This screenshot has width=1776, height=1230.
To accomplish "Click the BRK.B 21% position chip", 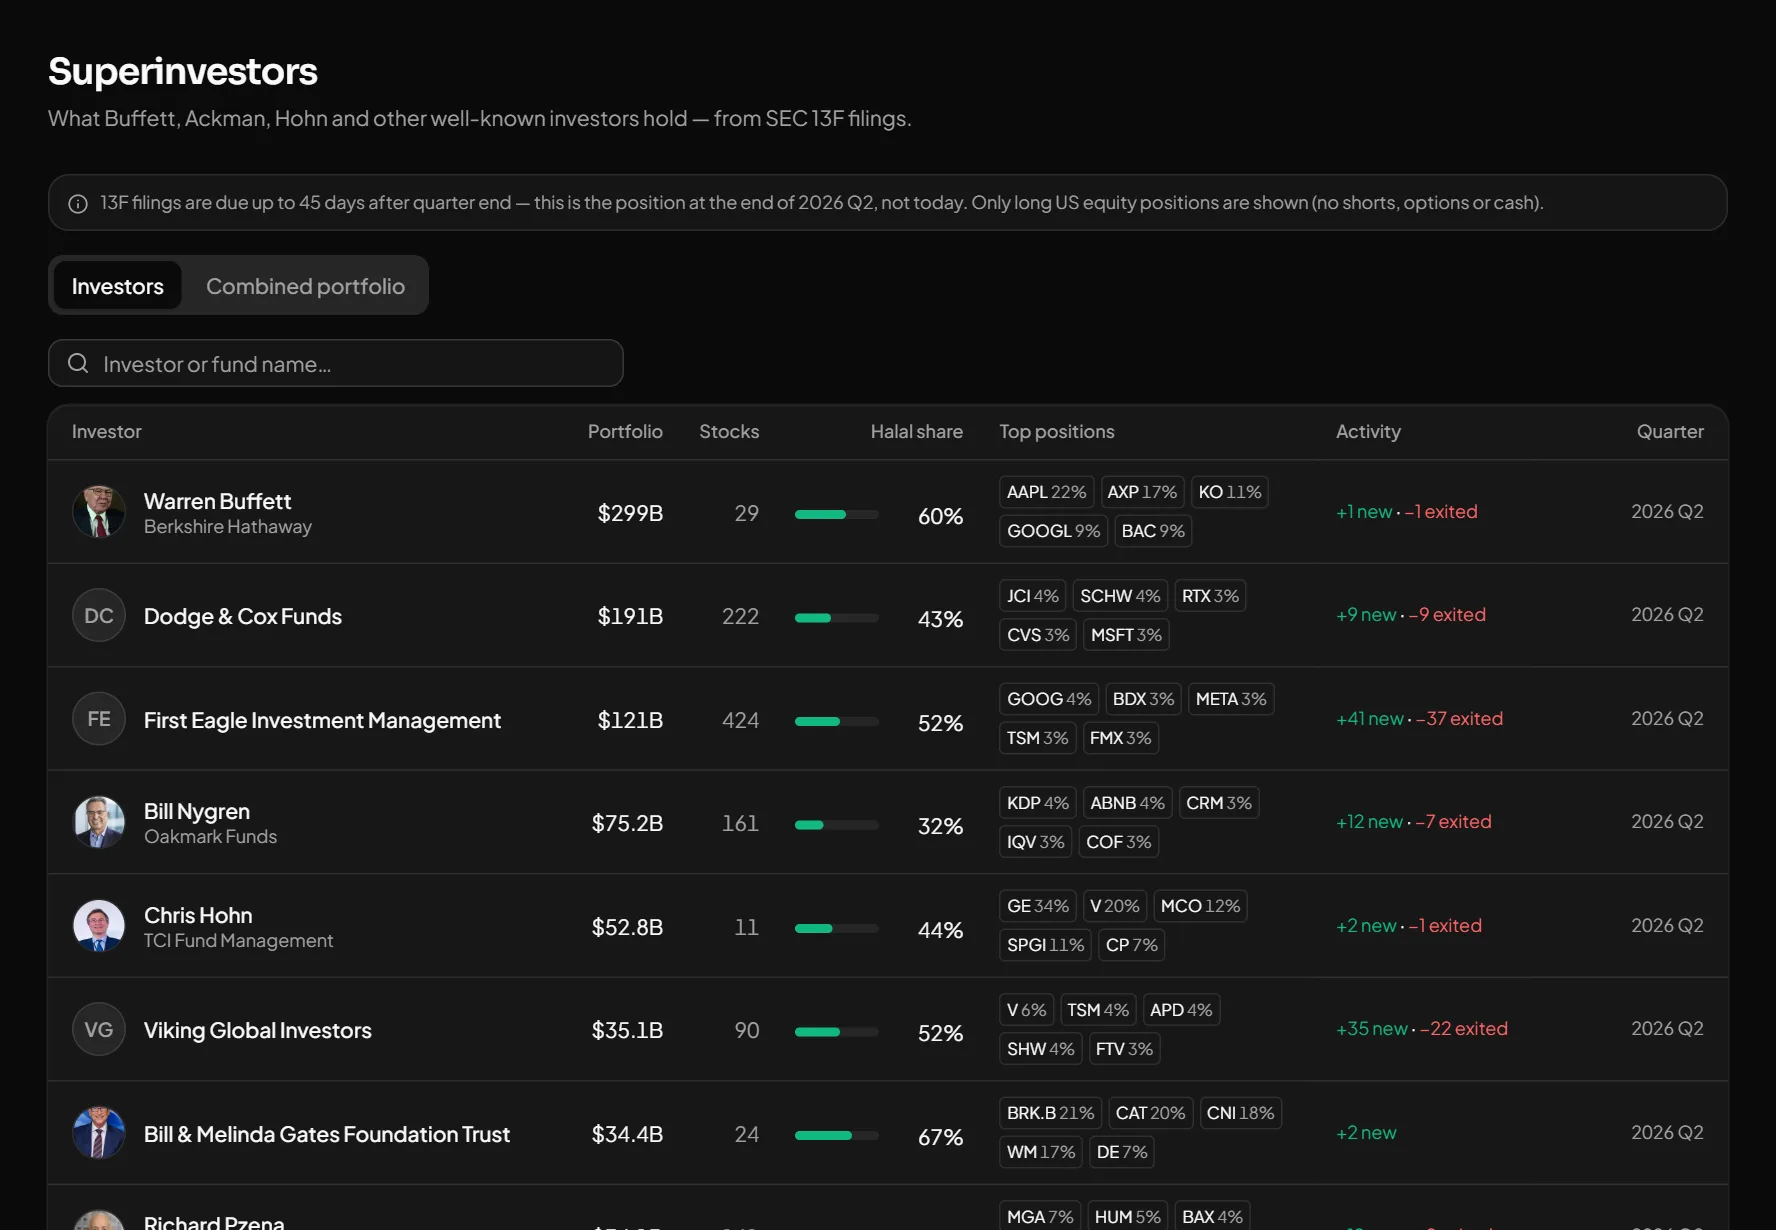I will pyautogui.click(x=1050, y=1113).
